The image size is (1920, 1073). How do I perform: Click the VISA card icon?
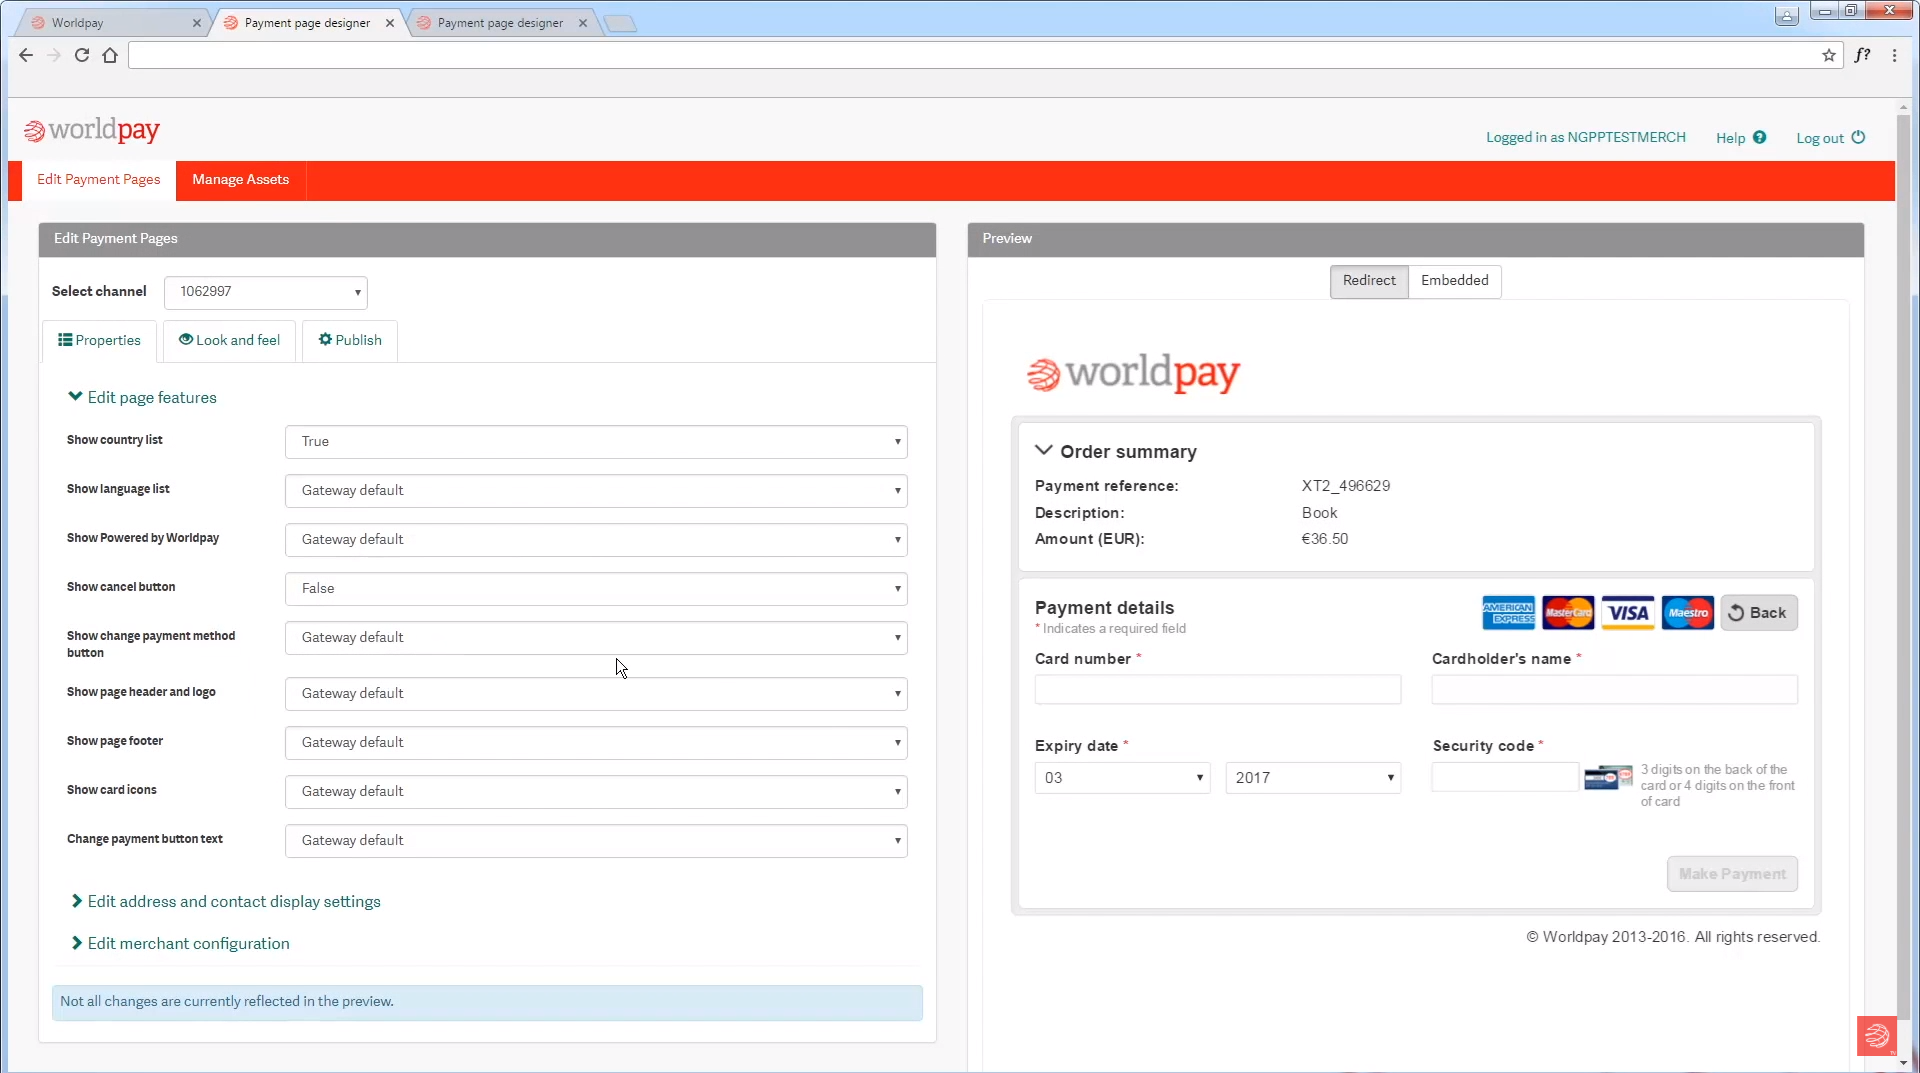[1628, 613]
